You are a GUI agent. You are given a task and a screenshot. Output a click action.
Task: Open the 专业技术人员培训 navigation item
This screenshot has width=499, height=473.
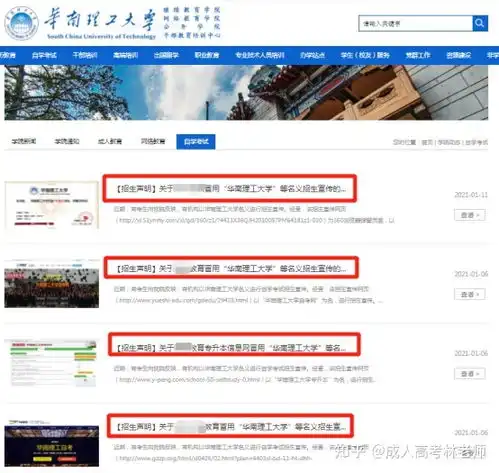click(260, 55)
